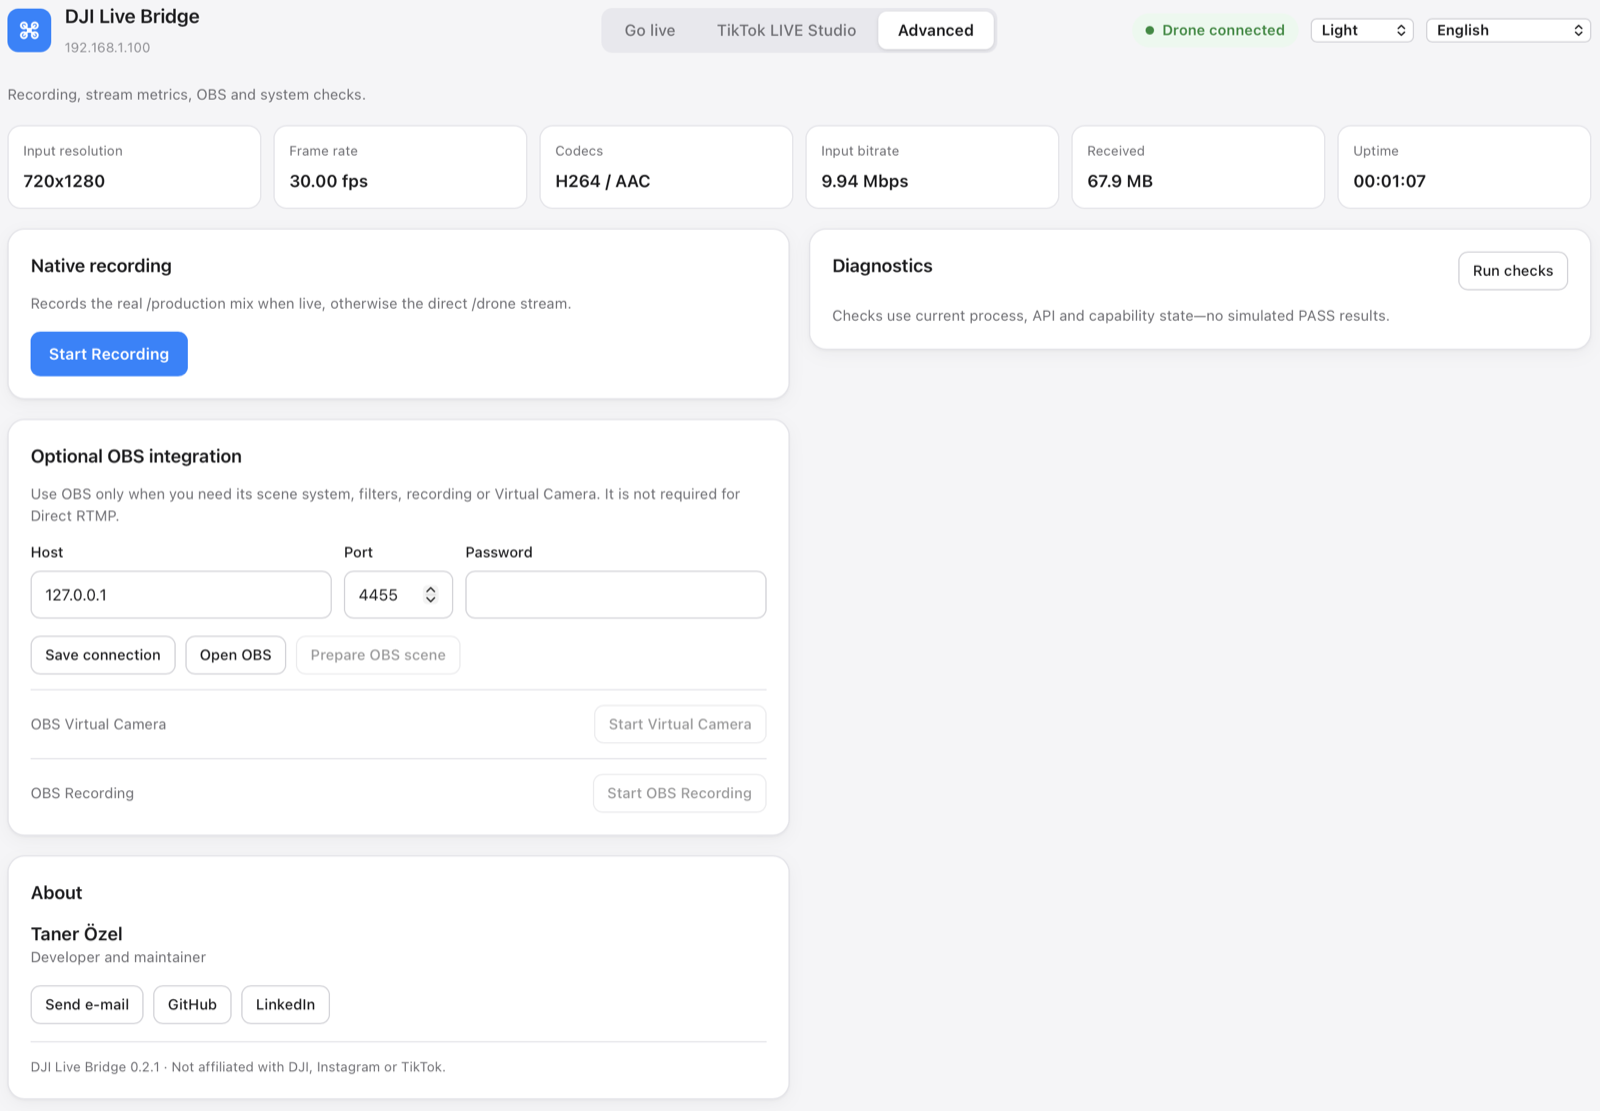Screen dimensions: 1600x1111
Task: Click Save connection button
Action: pos(103,655)
